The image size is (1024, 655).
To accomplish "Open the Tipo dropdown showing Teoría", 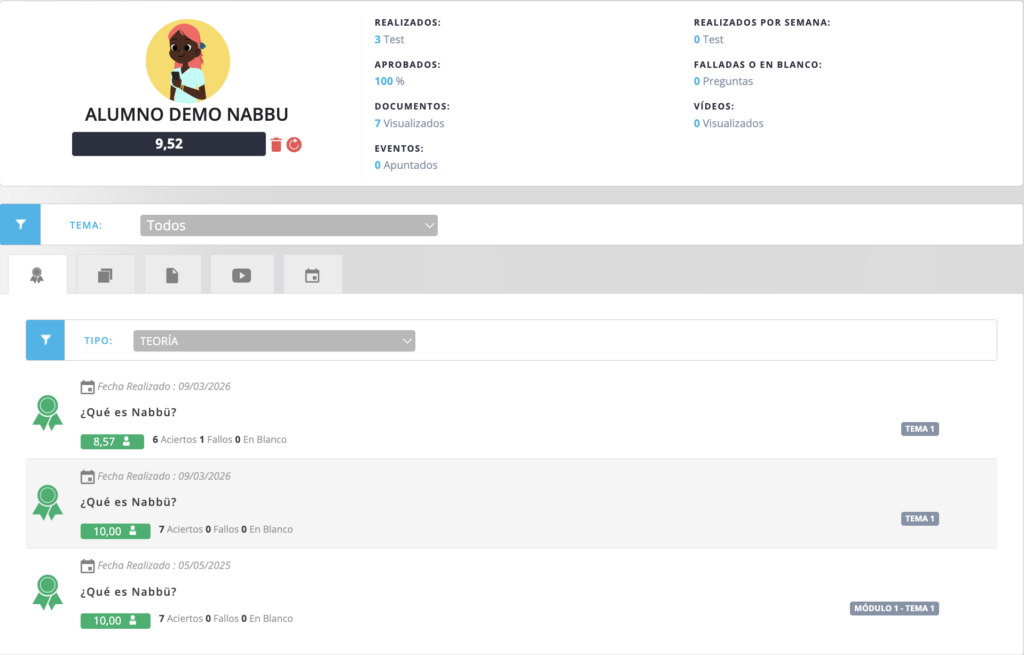I will [274, 341].
